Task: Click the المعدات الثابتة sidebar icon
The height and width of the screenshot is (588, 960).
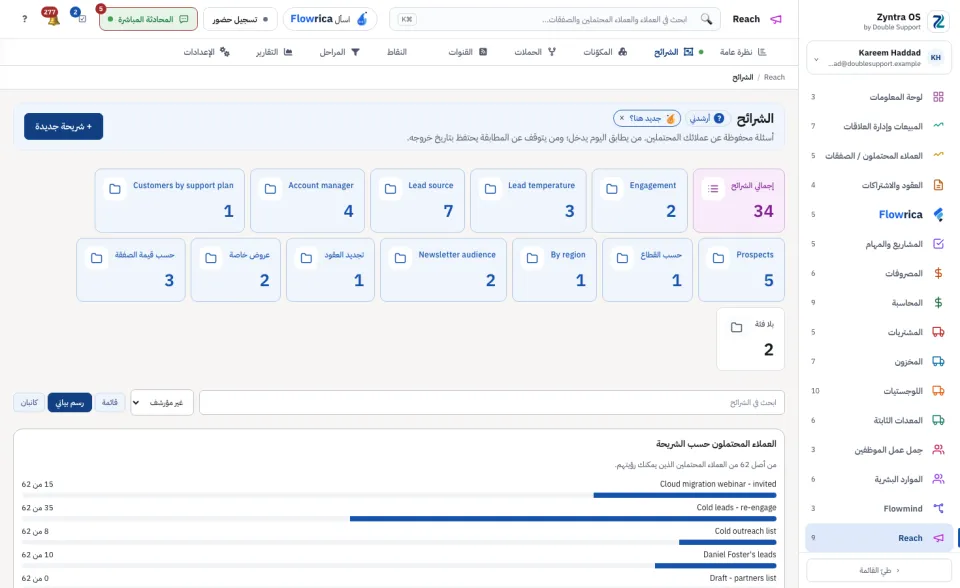Action: [x=938, y=420]
